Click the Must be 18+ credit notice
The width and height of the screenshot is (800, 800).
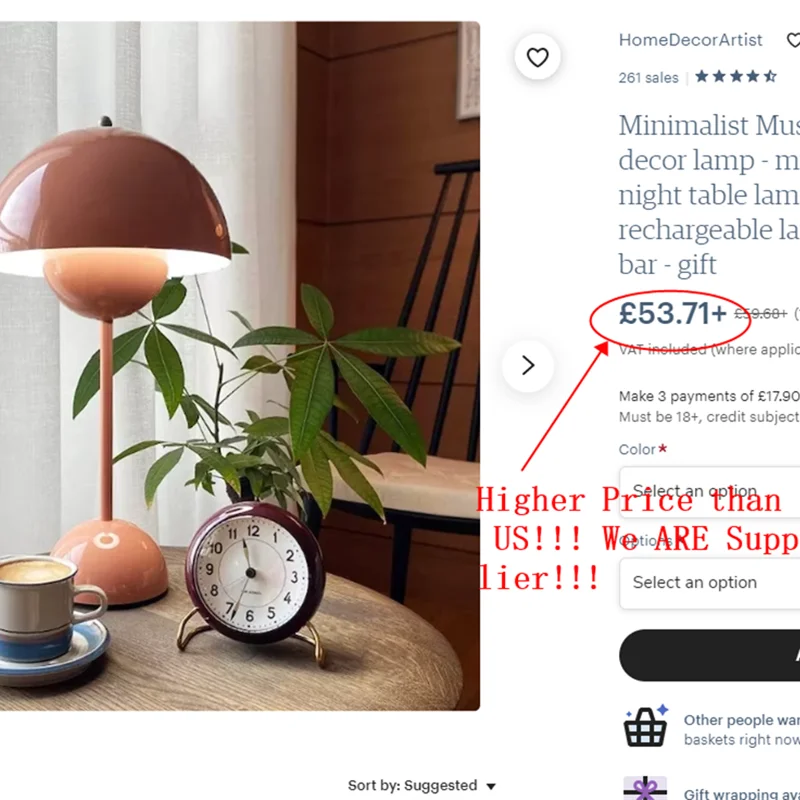click(x=709, y=417)
